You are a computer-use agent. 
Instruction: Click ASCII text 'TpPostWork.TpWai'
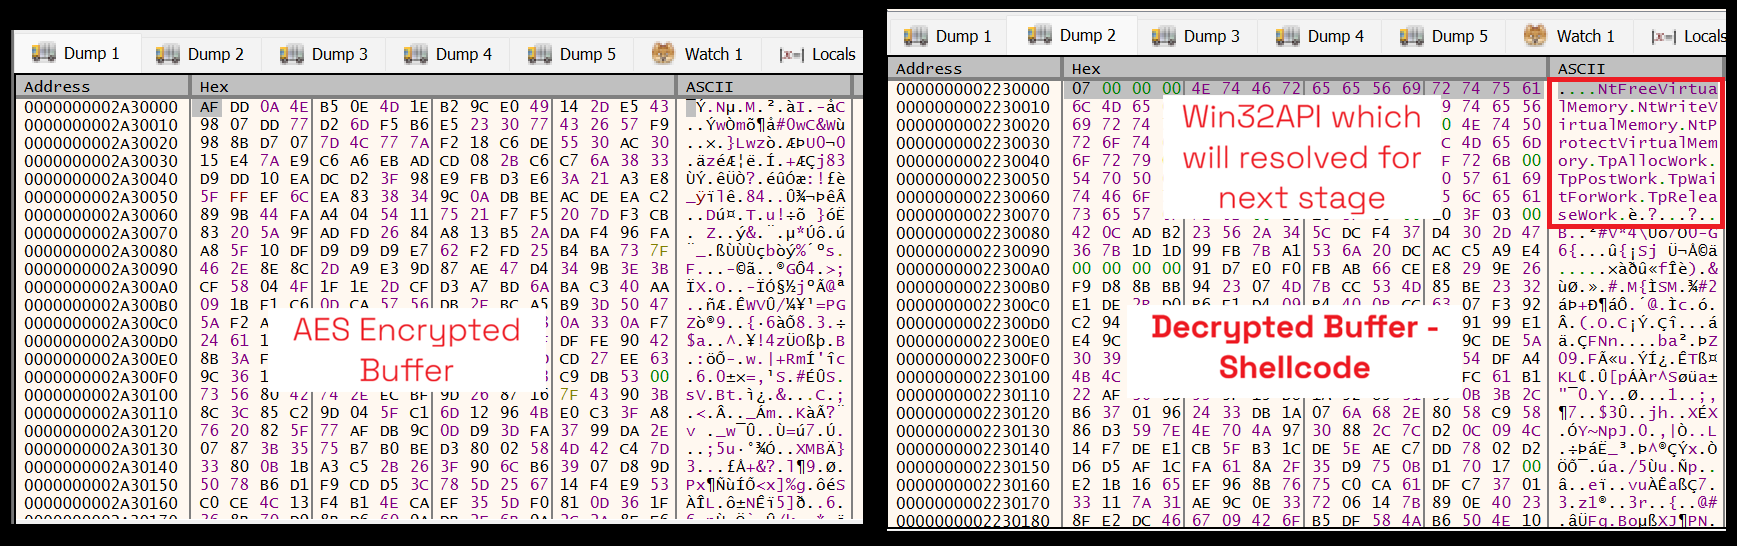(x=1638, y=179)
